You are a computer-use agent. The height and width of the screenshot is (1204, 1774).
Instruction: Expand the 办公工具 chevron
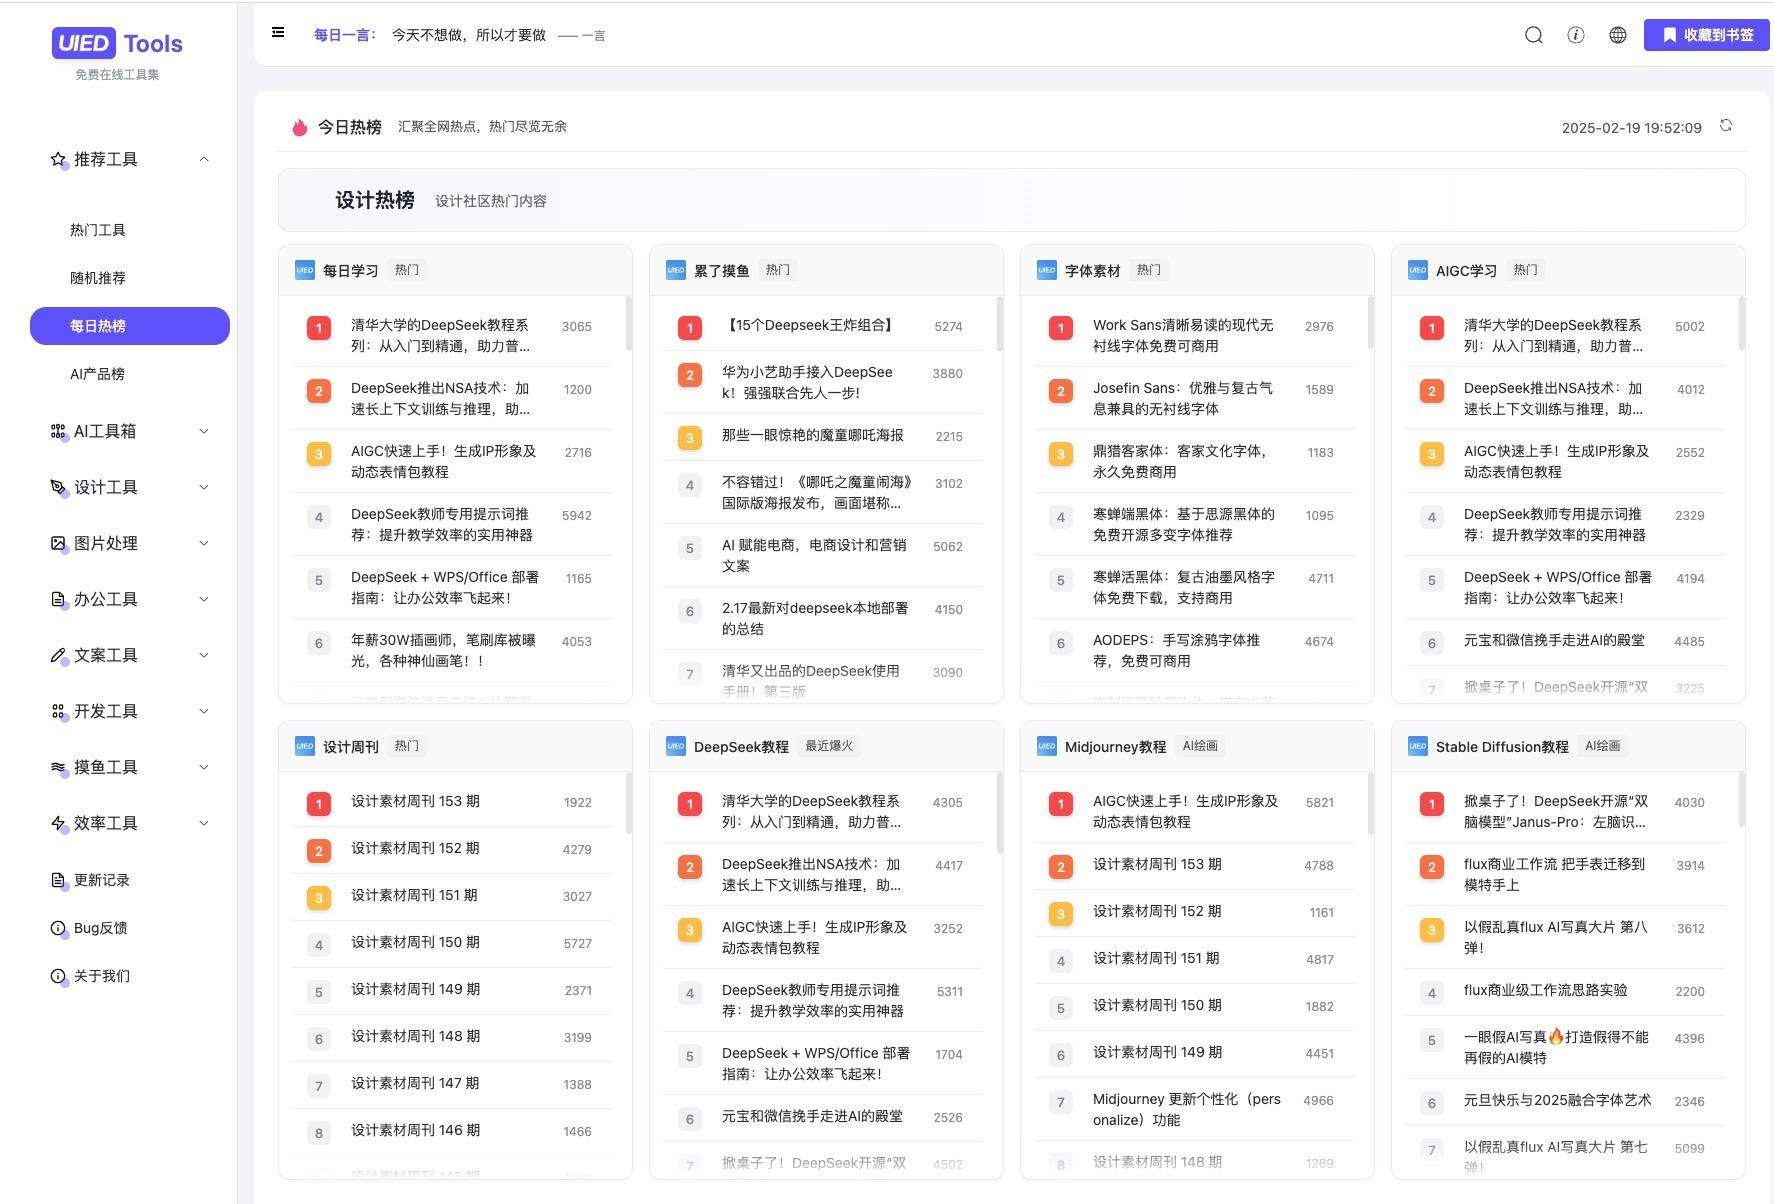pos(204,599)
